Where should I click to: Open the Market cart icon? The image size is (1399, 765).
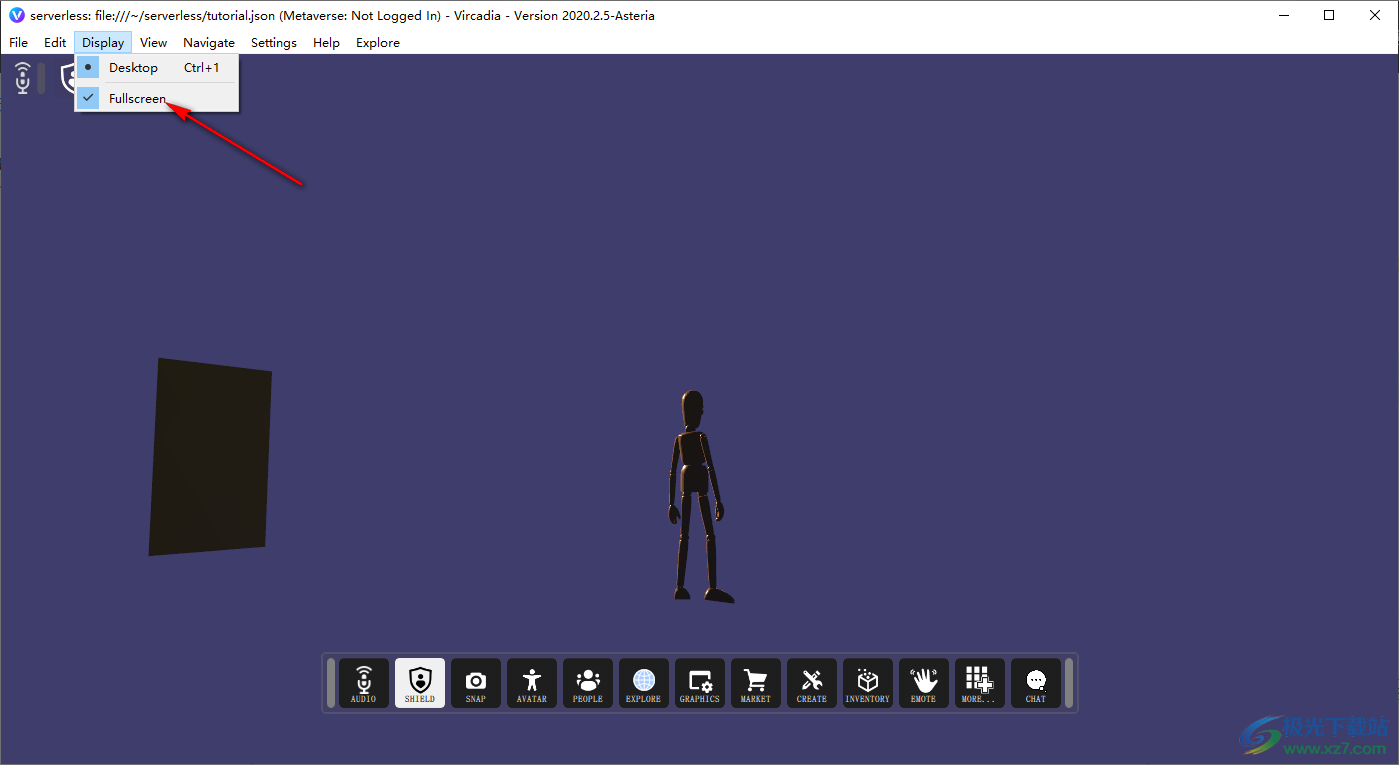point(756,683)
